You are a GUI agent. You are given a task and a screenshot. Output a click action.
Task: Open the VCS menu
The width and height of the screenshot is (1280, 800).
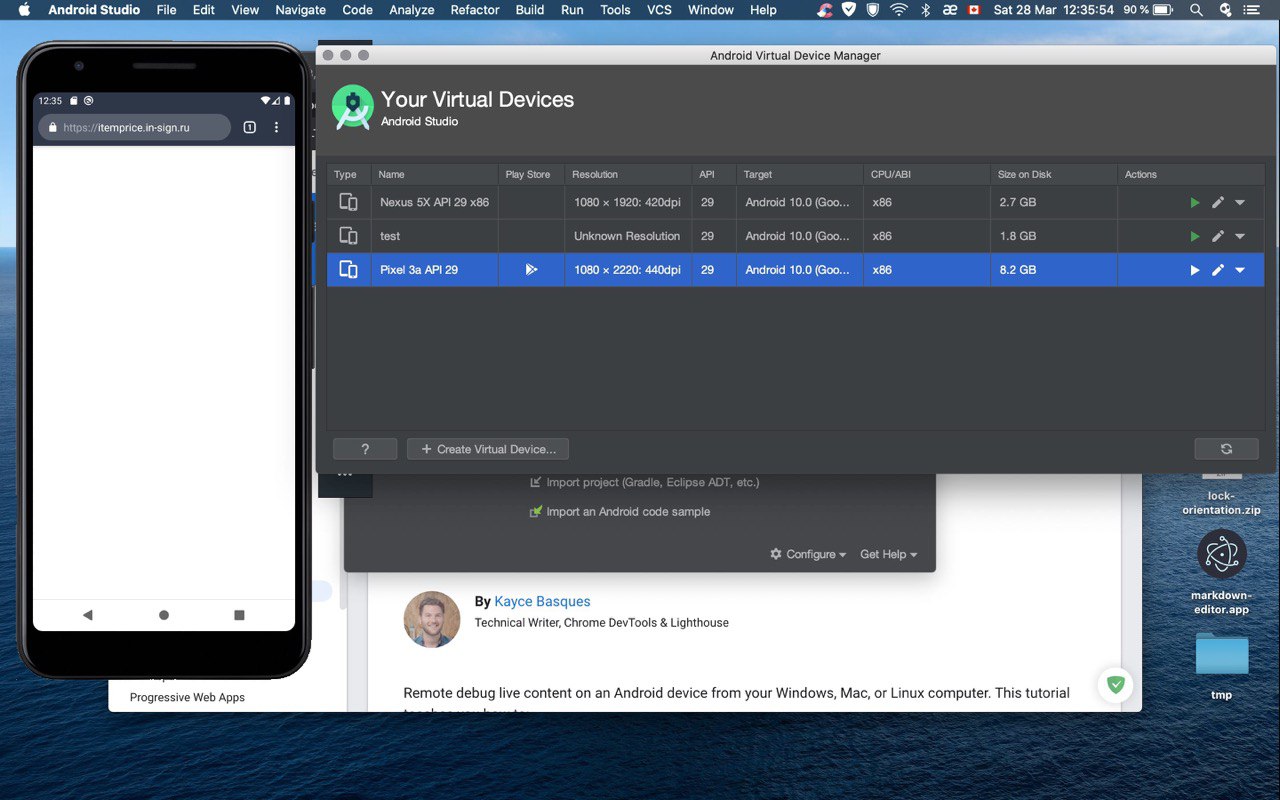[659, 10]
